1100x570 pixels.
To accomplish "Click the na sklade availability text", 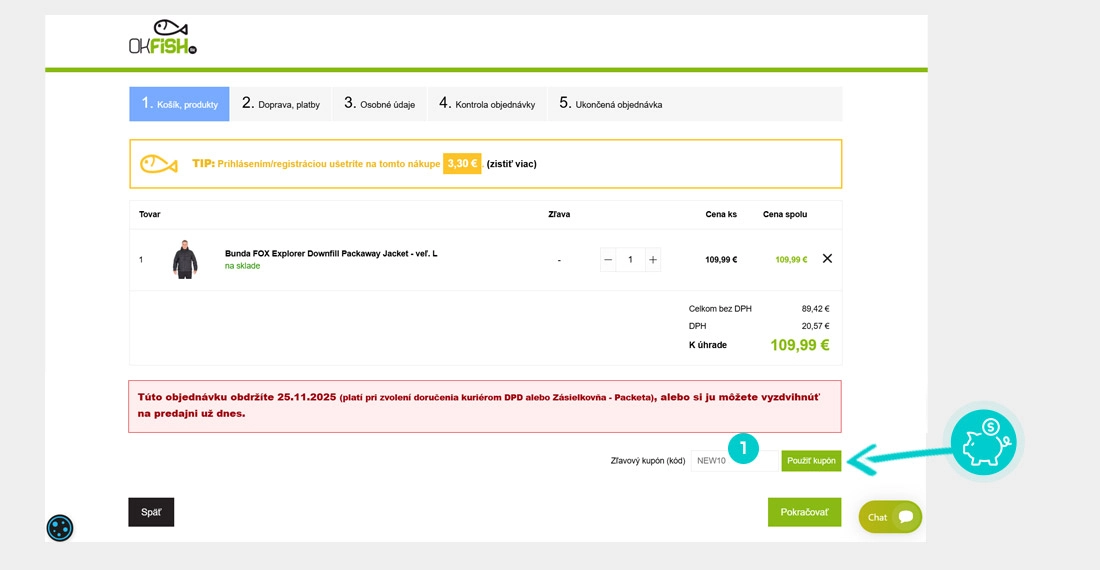I will coord(242,266).
